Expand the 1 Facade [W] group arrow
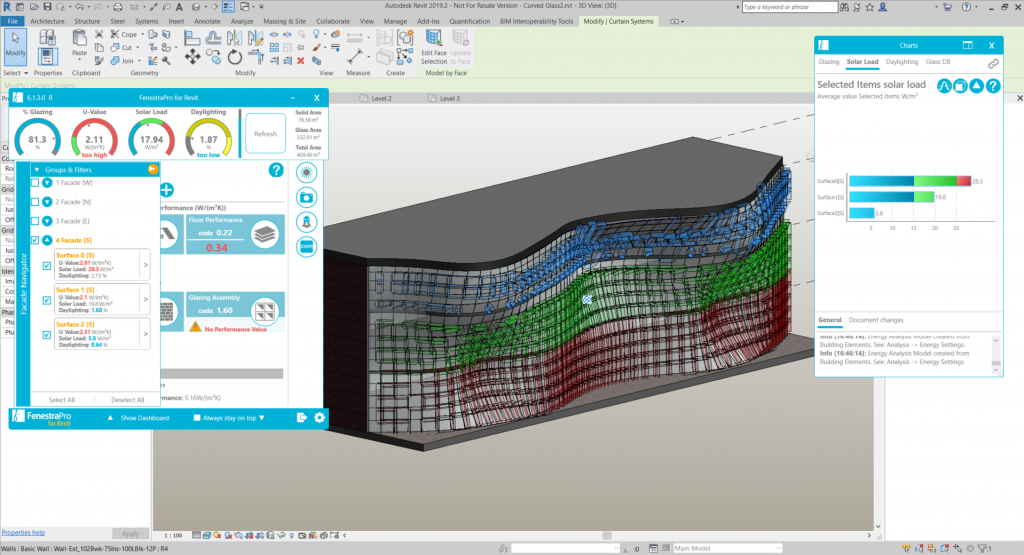 pyautogui.click(x=47, y=183)
